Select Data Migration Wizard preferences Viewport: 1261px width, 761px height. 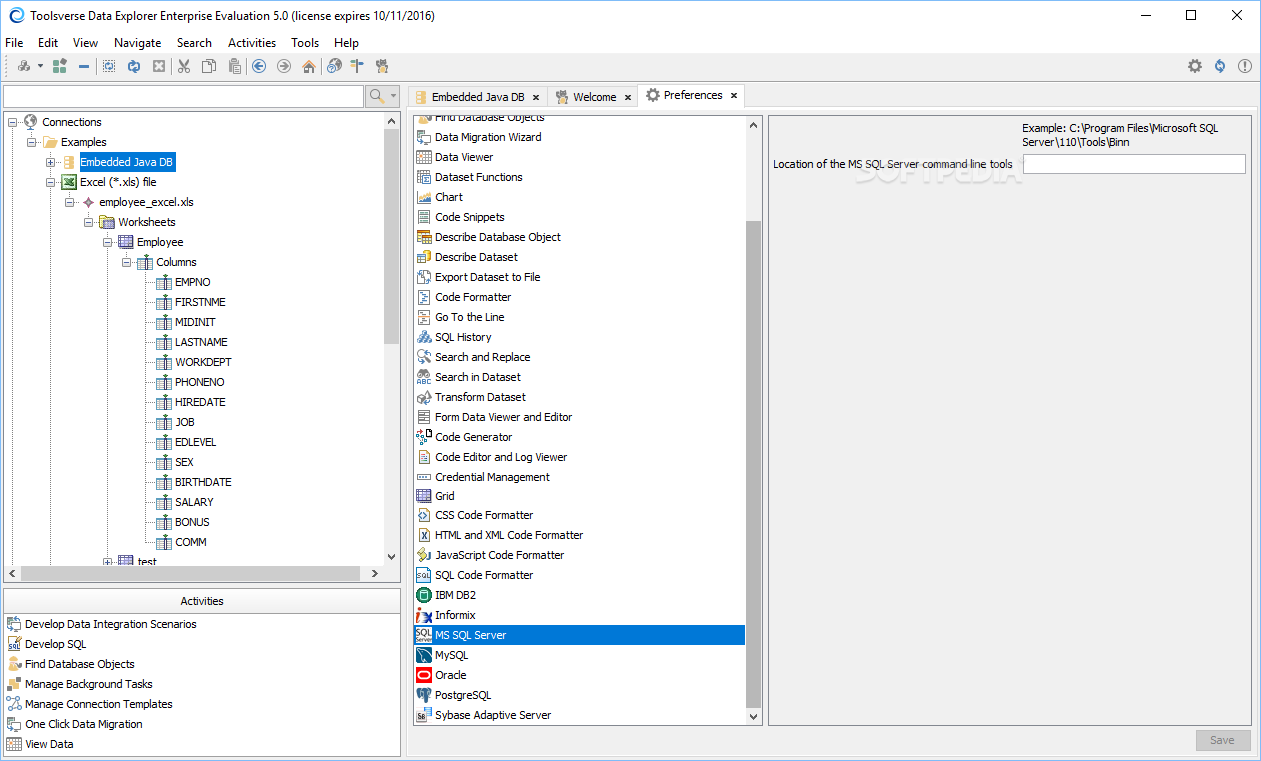[488, 137]
